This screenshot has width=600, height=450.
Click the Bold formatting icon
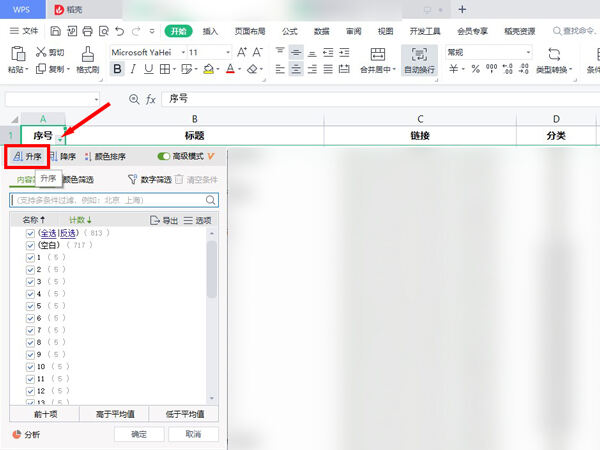pyautogui.click(x=117, y=70)
